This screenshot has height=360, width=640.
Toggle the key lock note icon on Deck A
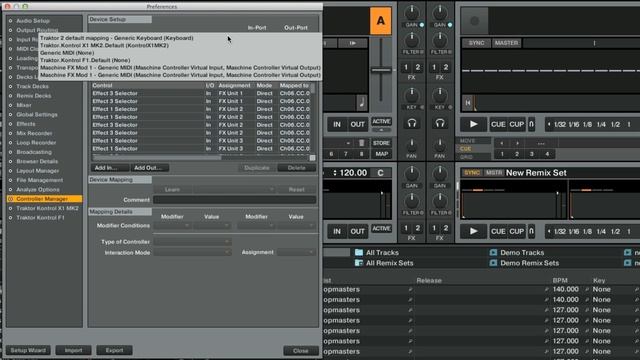[x=362, y=102]
